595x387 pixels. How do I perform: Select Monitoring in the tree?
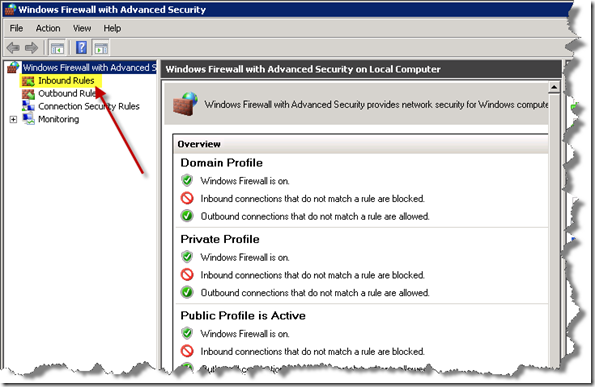59,119
